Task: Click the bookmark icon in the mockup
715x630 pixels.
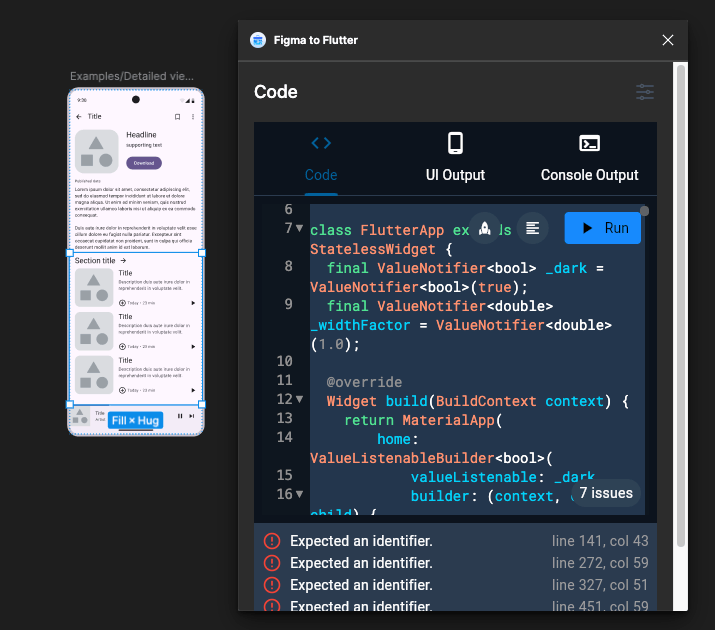Action: pos(177,117)
